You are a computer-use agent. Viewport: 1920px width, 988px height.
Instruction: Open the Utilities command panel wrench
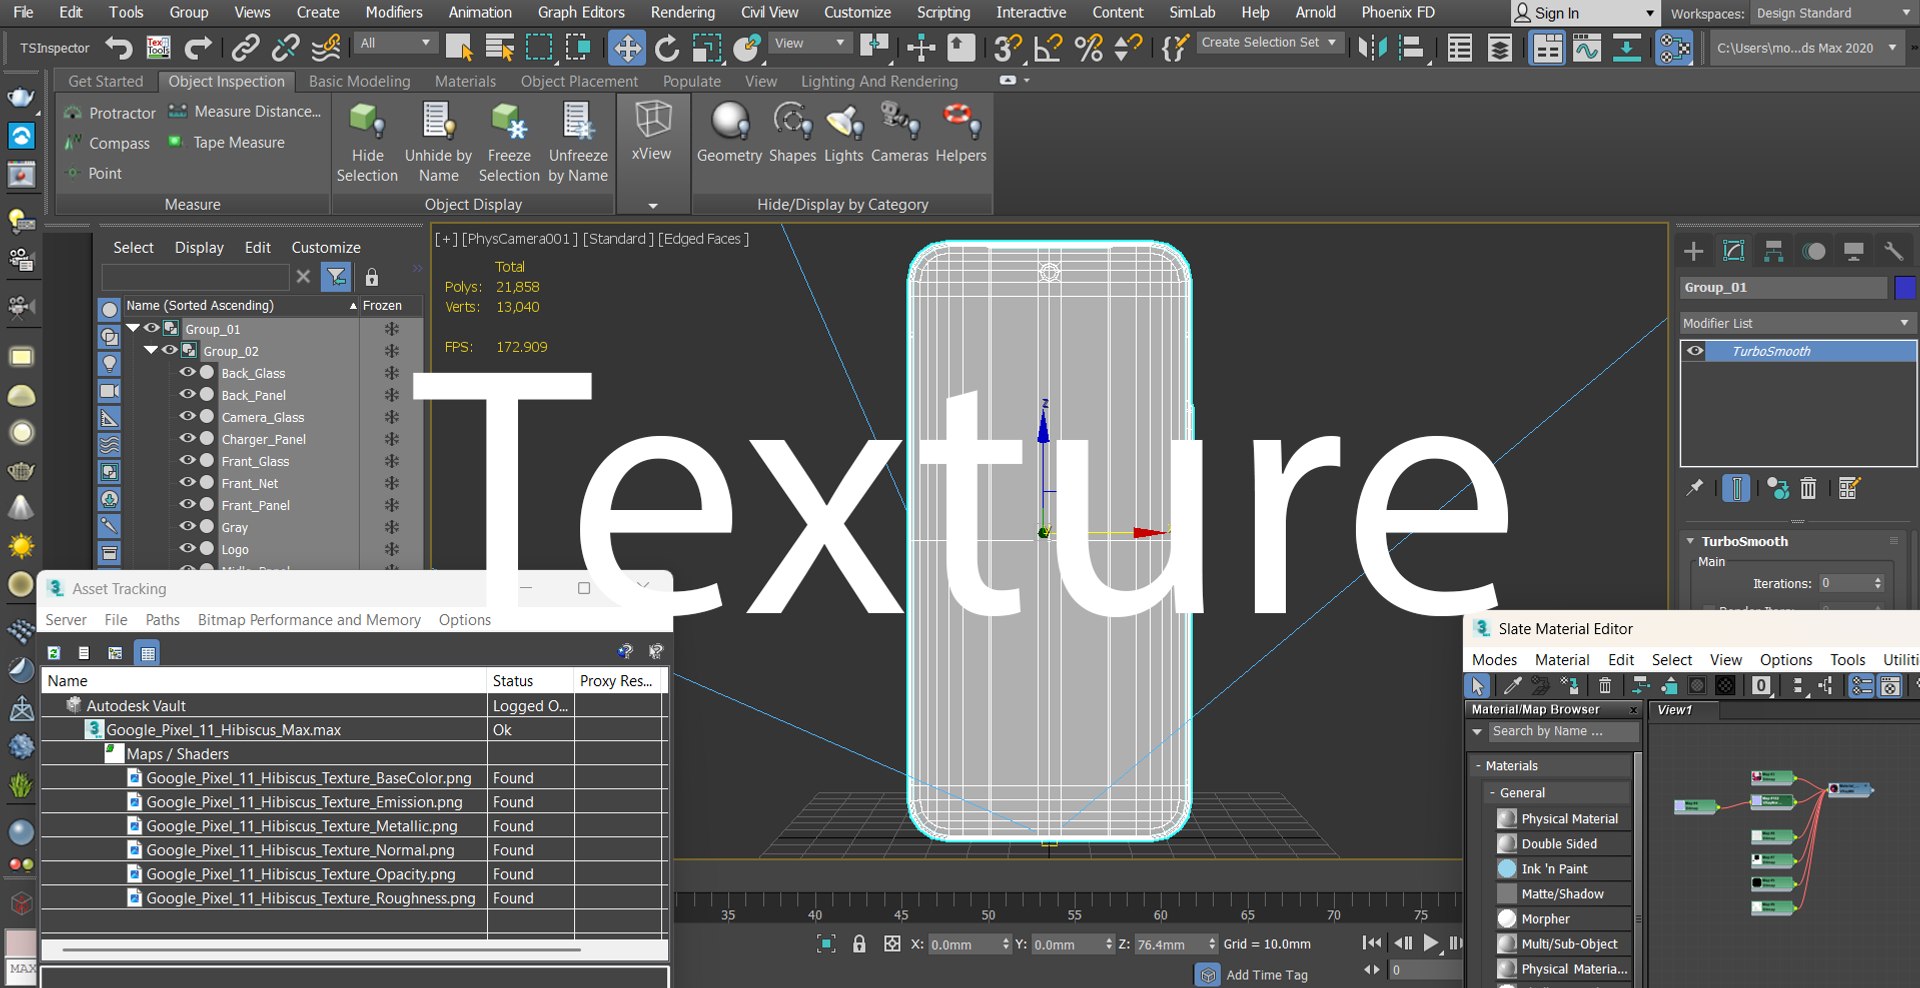1893,251
